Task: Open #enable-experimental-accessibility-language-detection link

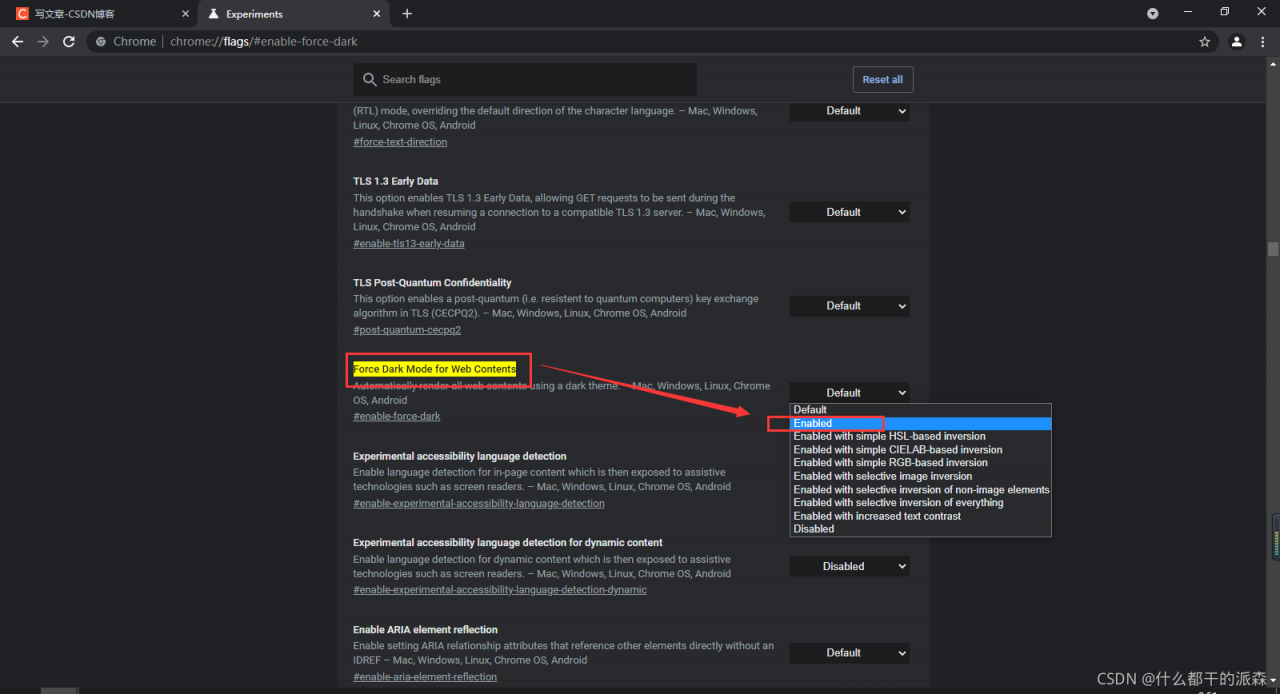Action: [x=479, y=504]
